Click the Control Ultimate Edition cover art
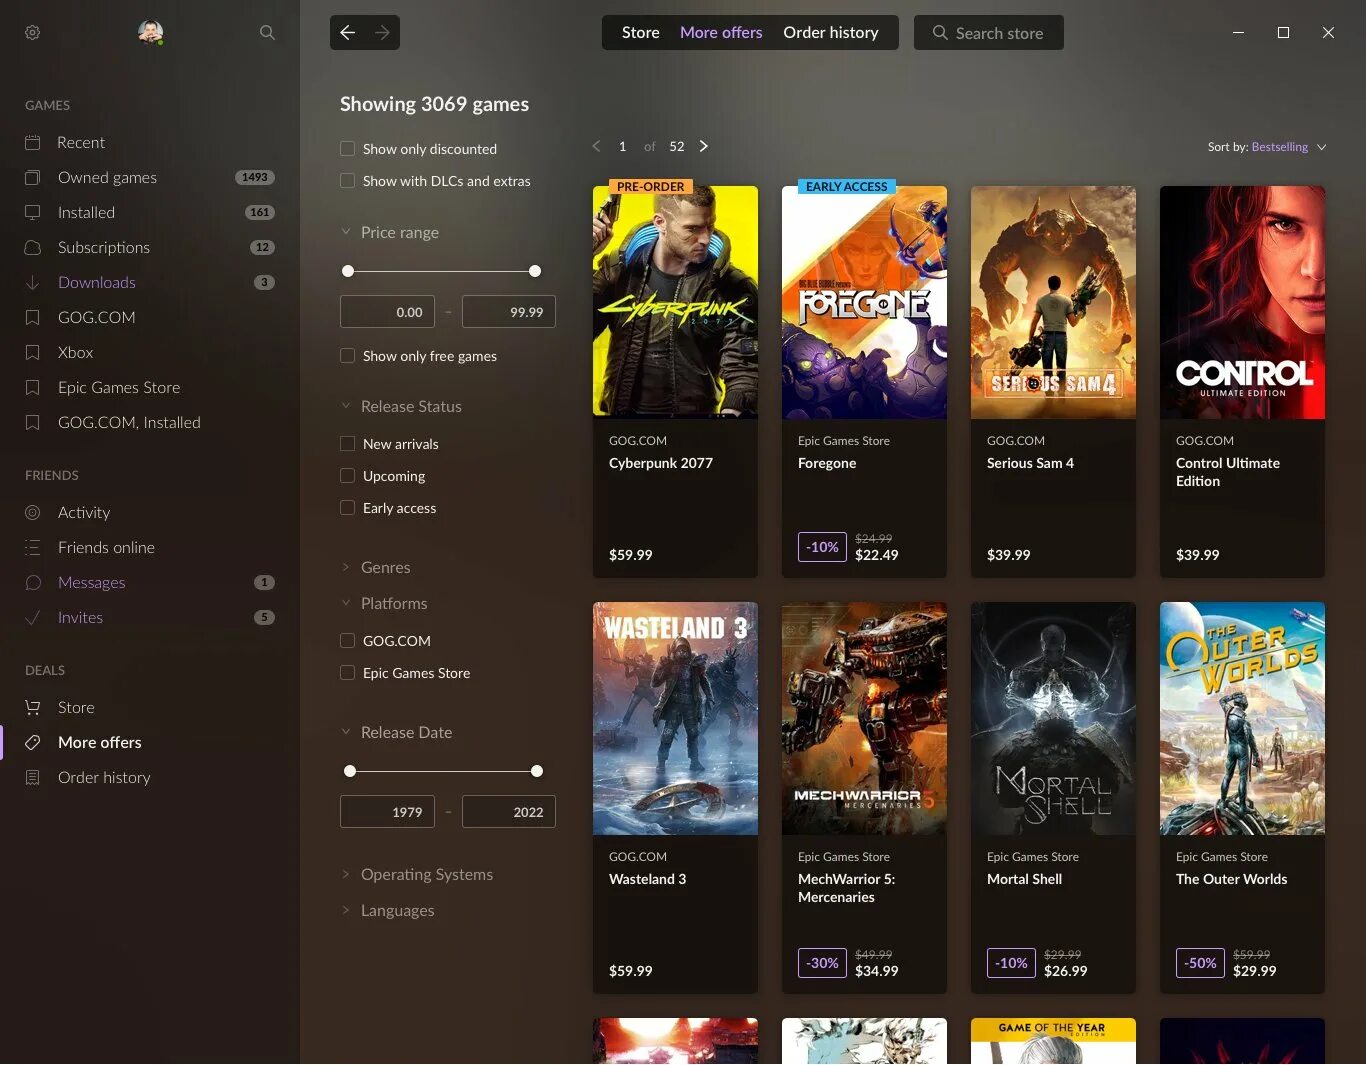The image size is (1366, 1065). pos(1242,302)
